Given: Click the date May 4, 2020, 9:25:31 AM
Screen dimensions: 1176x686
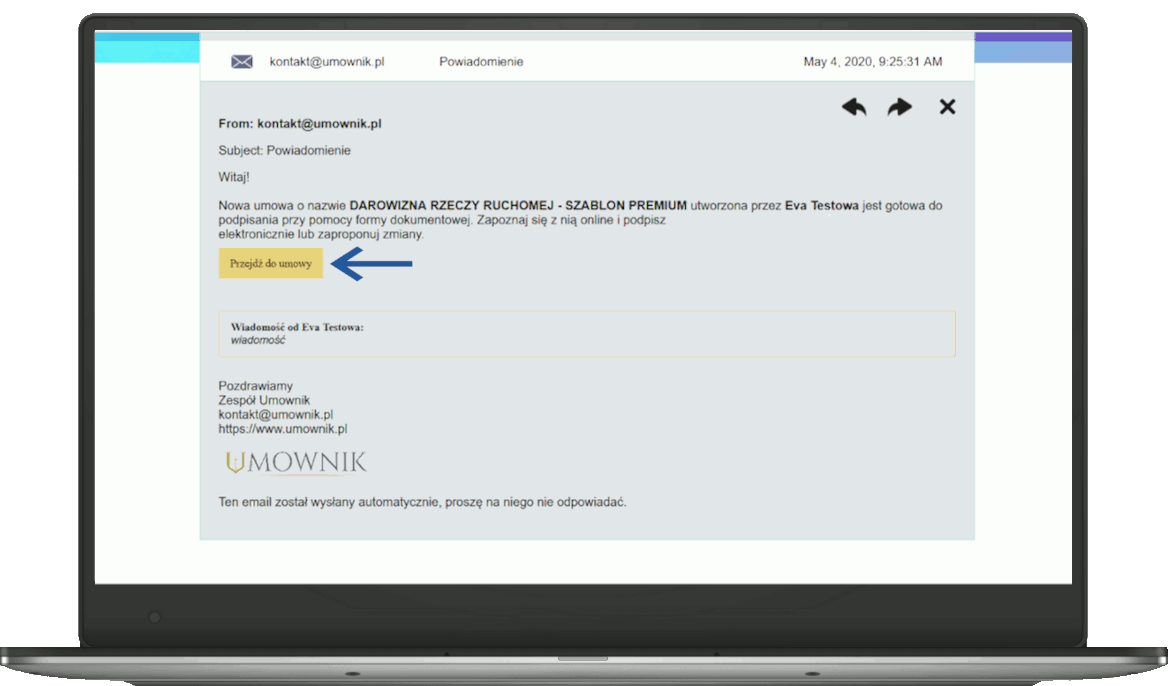Looking at the screenshot, I should [x=873, y=61].
